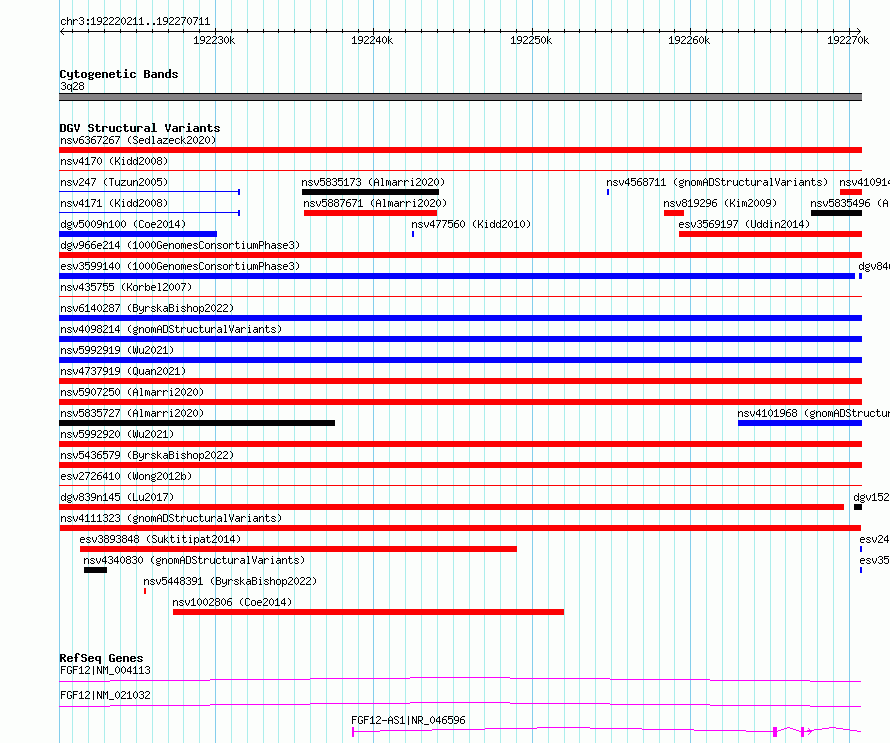Select FGF12|NM_021032 gene label

click(x=106, y=695)
